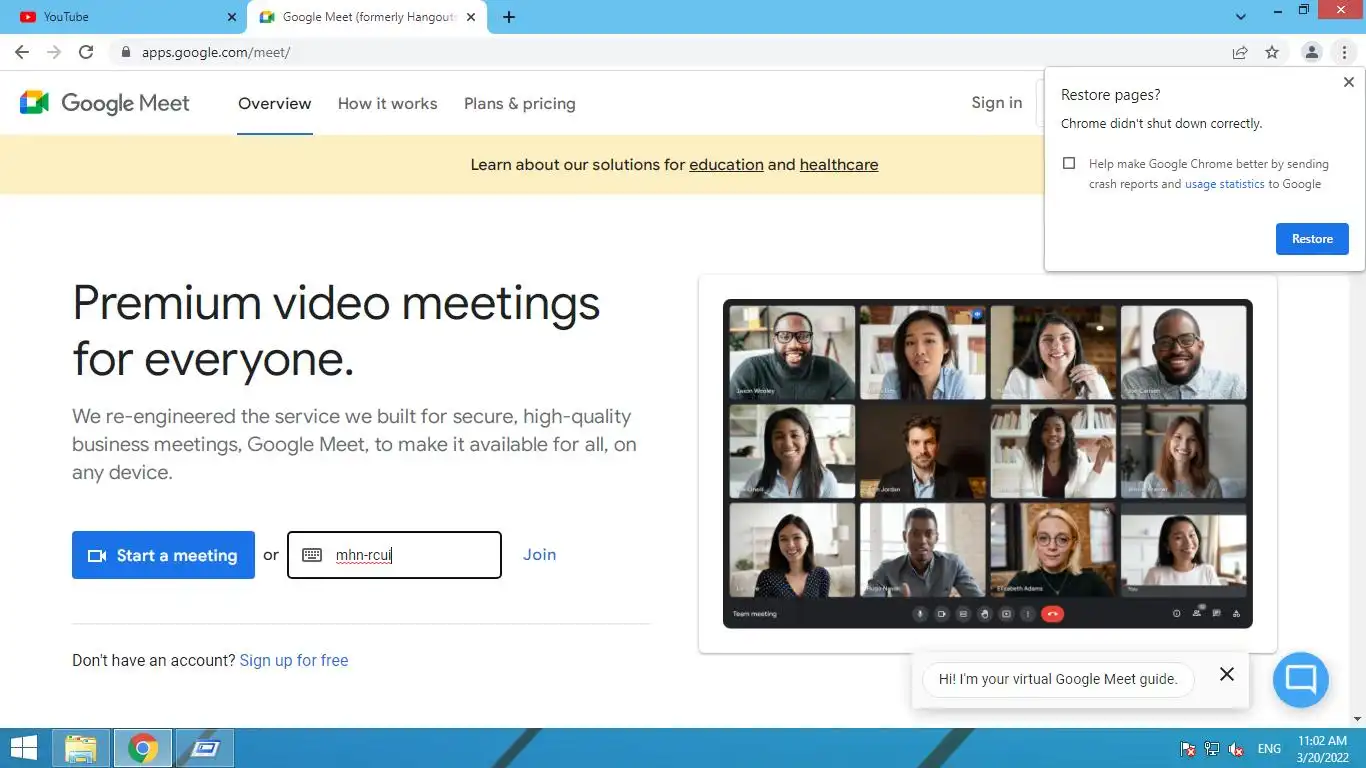The width and height of the screenshot is (1366, 768).
Task: Click the muted volume tray icon
Action: click(x=1236, y=749)
